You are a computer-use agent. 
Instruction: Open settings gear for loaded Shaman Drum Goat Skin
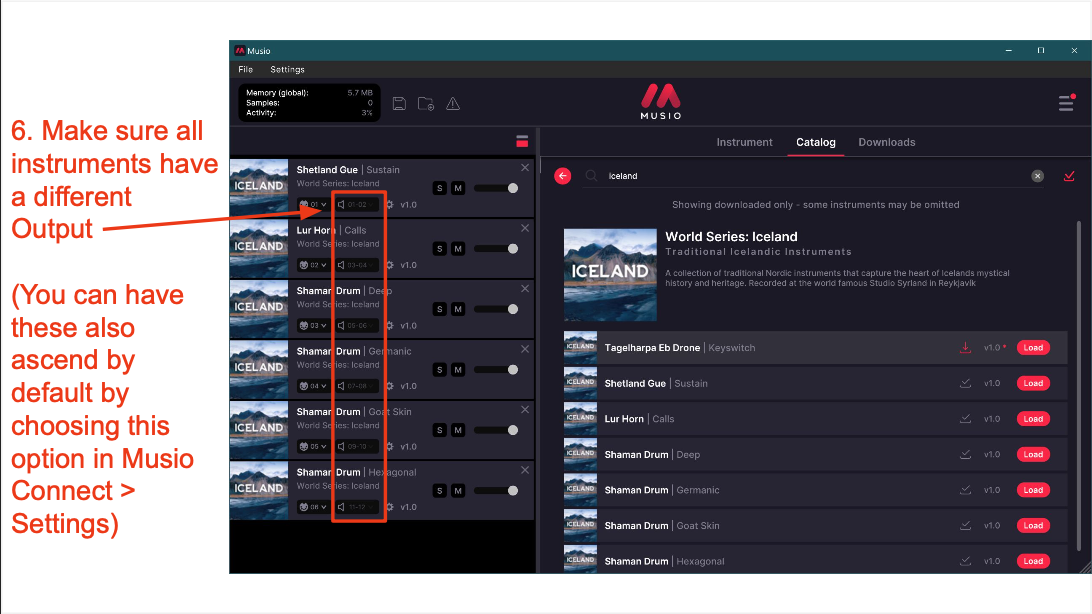coord(390,447)
